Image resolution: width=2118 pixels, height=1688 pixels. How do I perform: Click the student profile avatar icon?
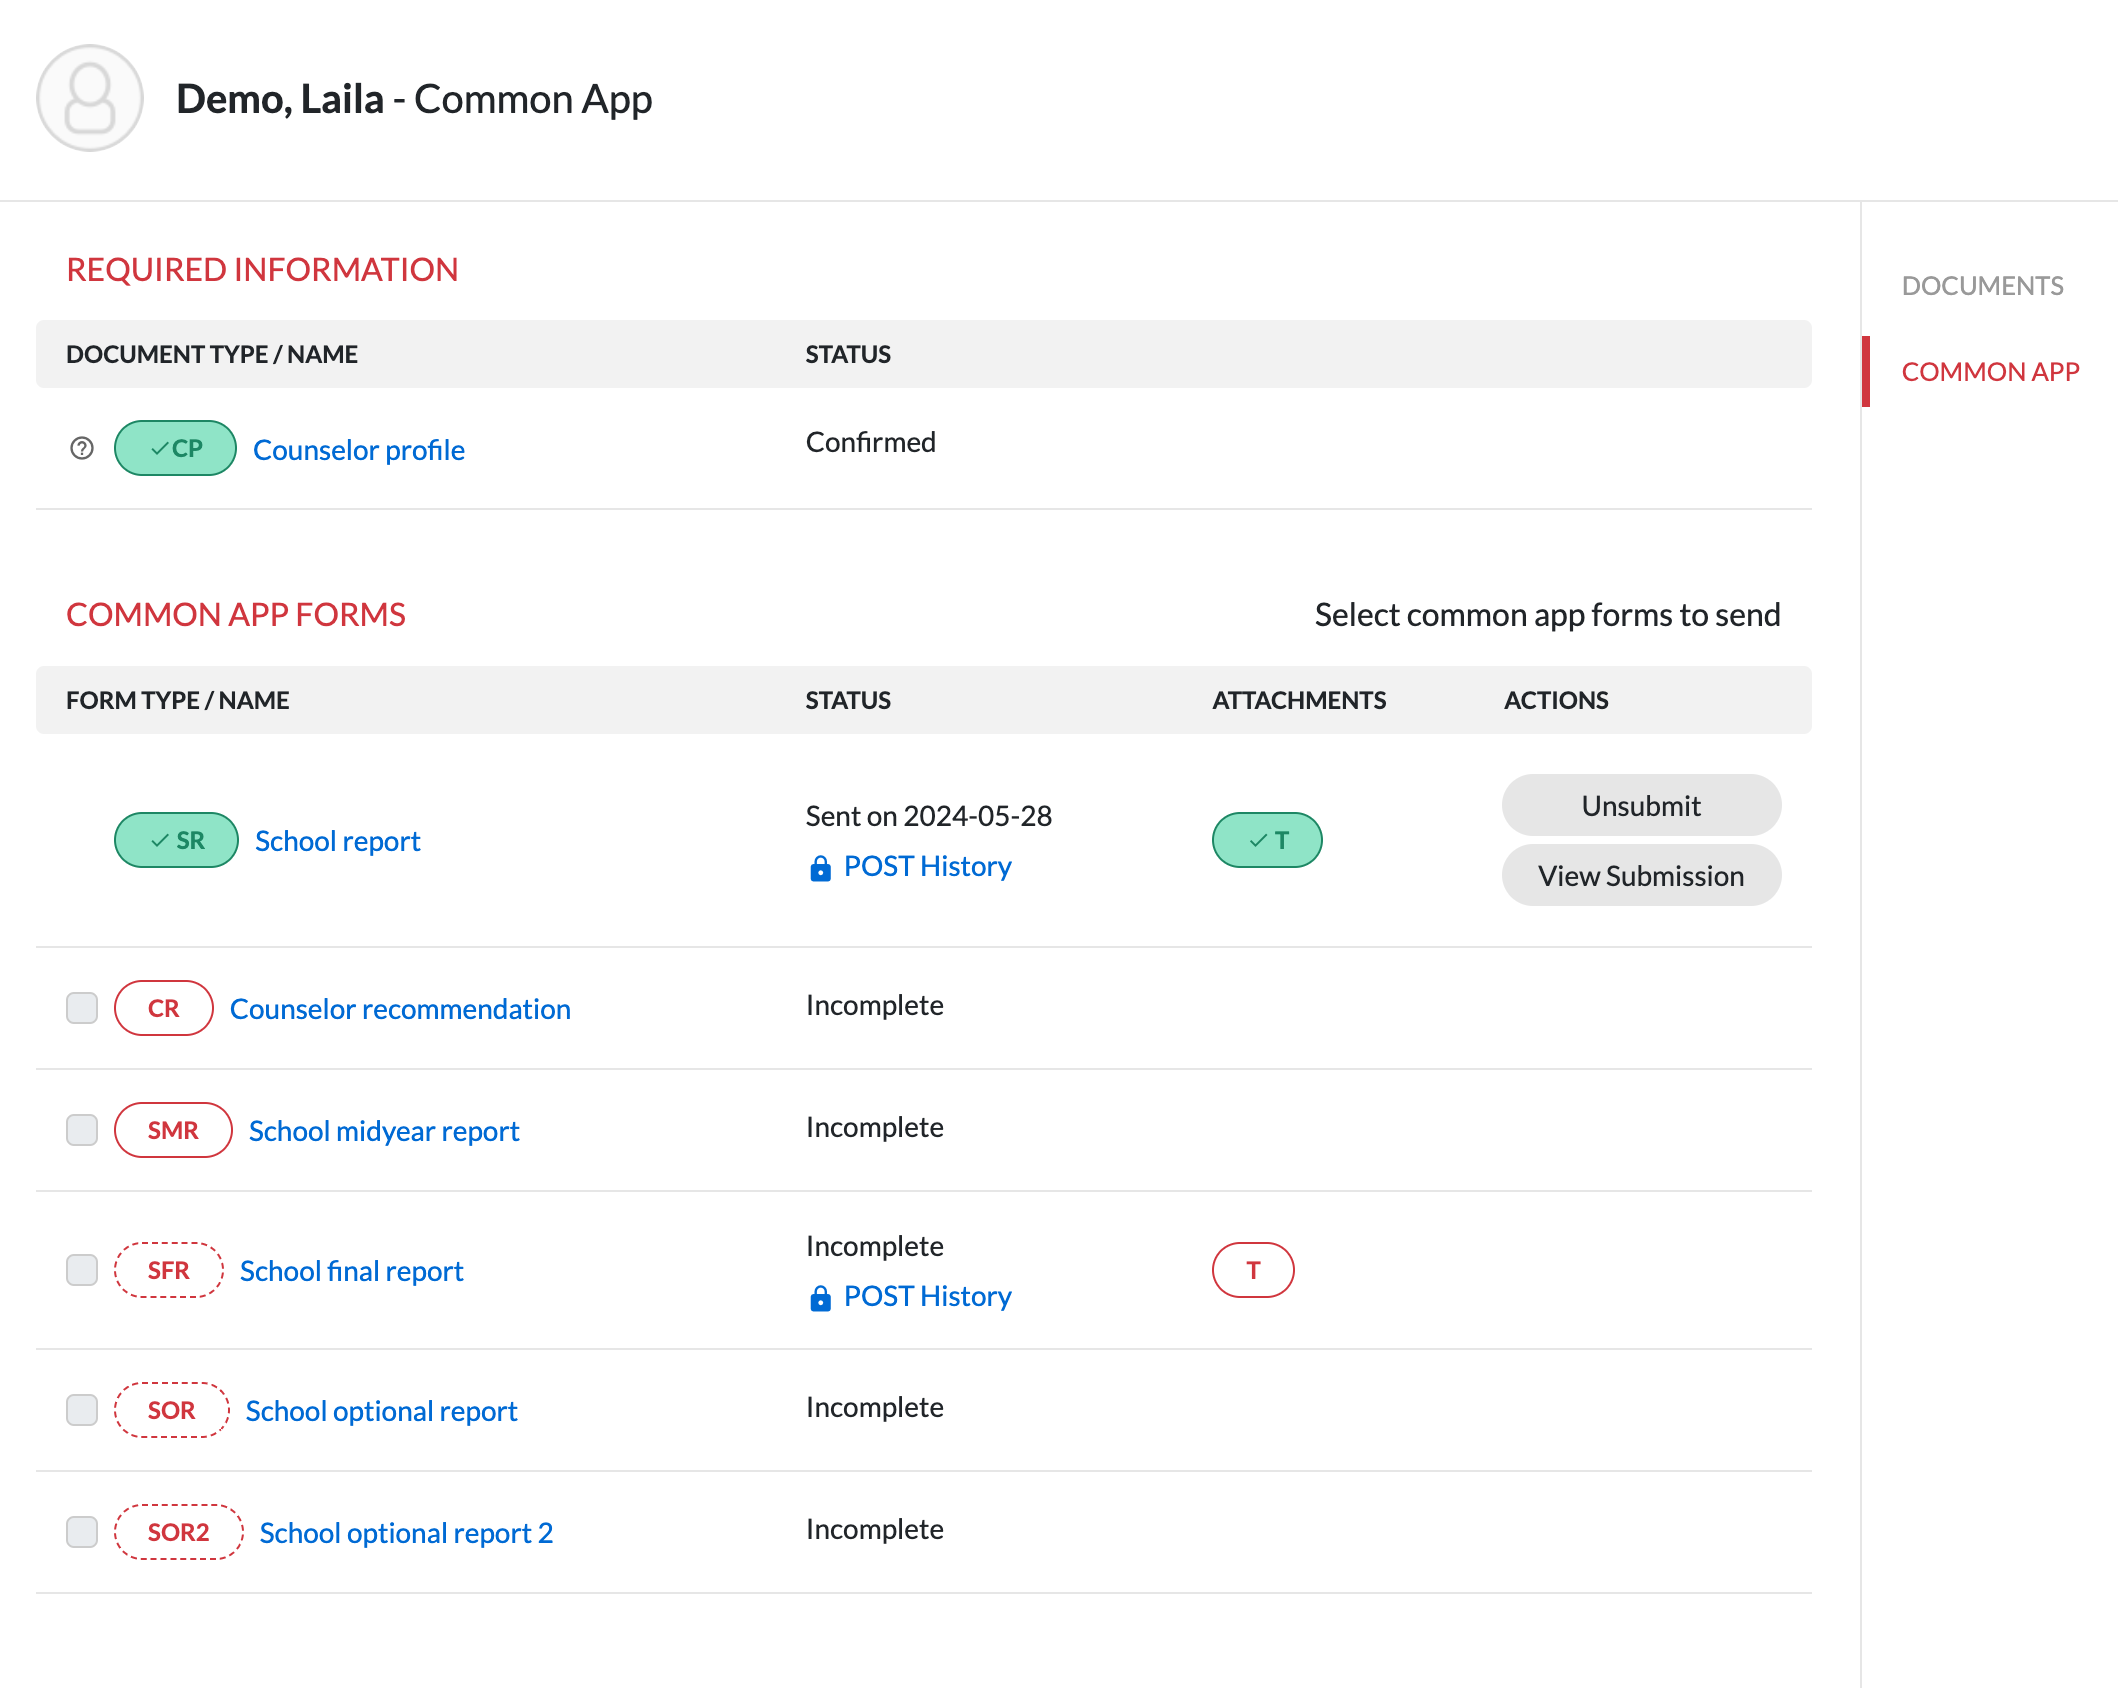pos(90,98)
